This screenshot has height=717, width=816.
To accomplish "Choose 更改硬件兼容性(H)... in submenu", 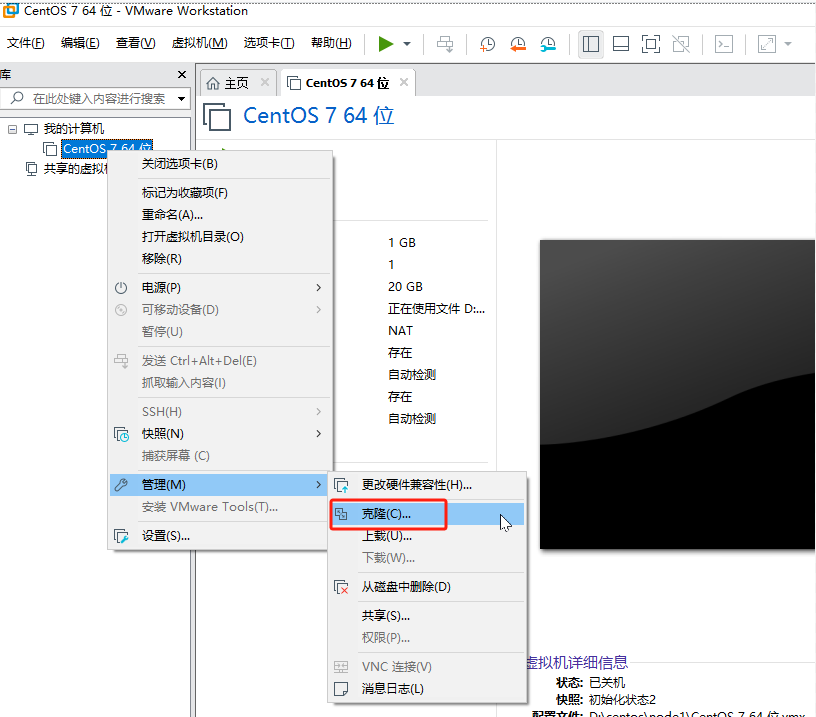I will click(x=427, y=485).
